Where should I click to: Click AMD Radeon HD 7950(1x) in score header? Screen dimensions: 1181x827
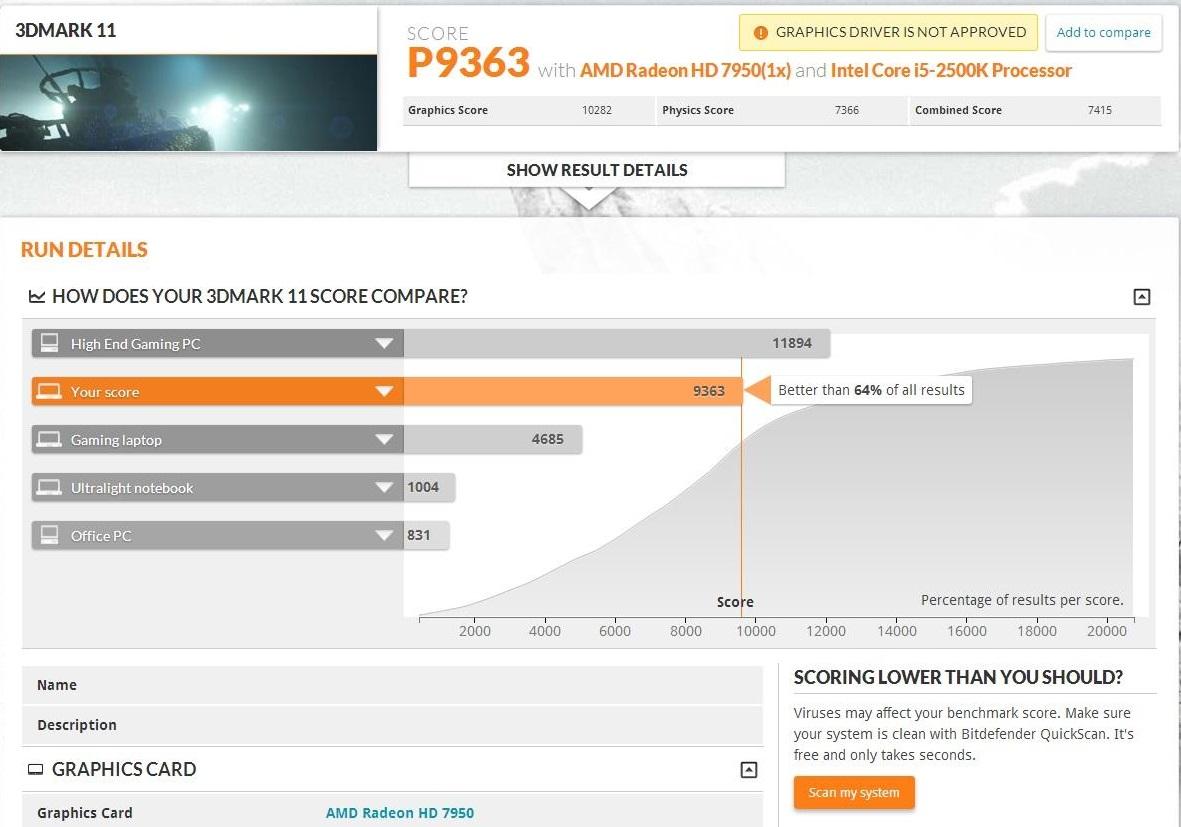685,71
